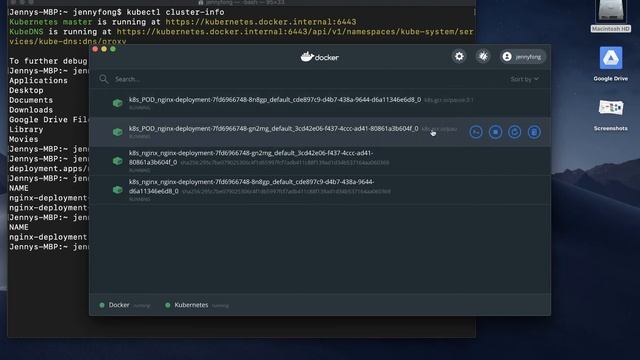Image resolution: width=640 pixels, height=360 pixels.
Task: Click kubectl cluster-info command line in the terminal
Action: (x=117, y=12)
